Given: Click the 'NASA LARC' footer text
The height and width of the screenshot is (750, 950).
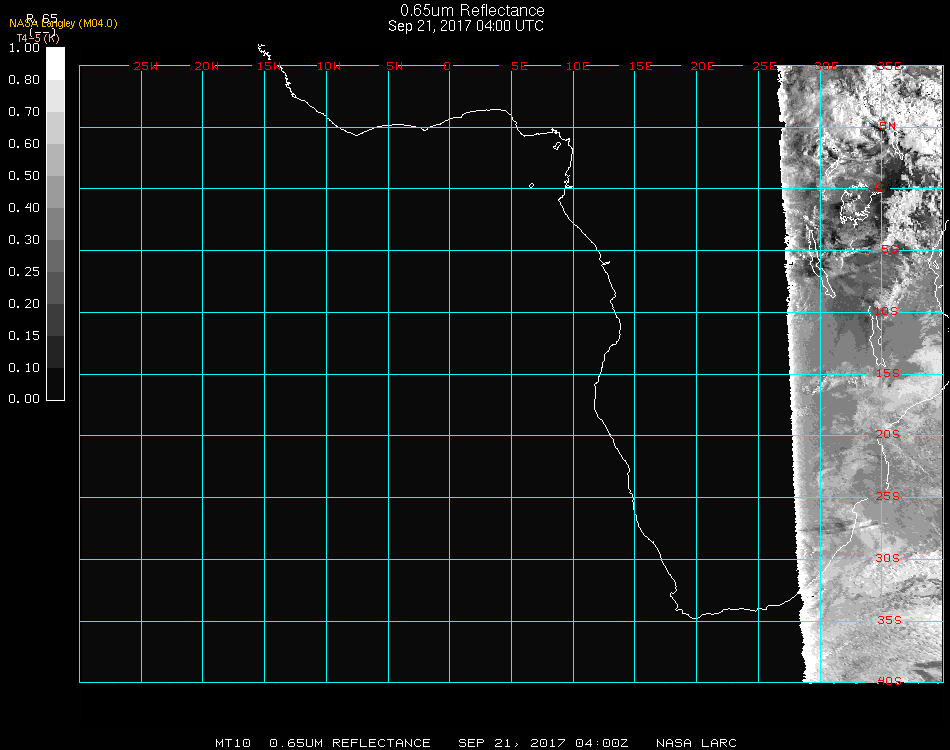Looking at the screenshot, I should [696, 743].
